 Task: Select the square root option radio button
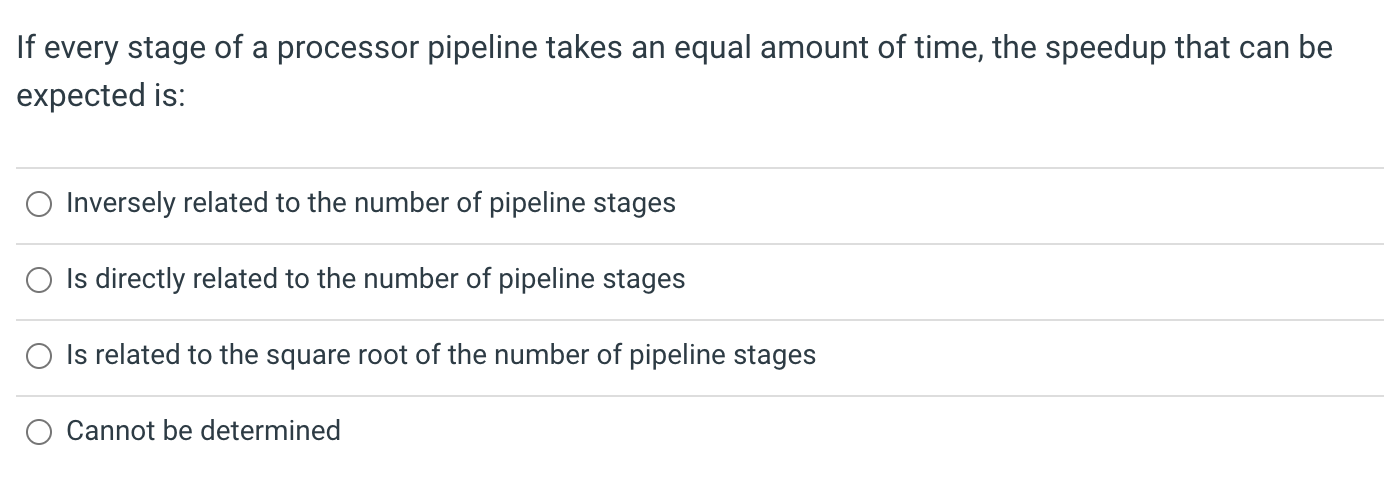click(x=40, y=356)
